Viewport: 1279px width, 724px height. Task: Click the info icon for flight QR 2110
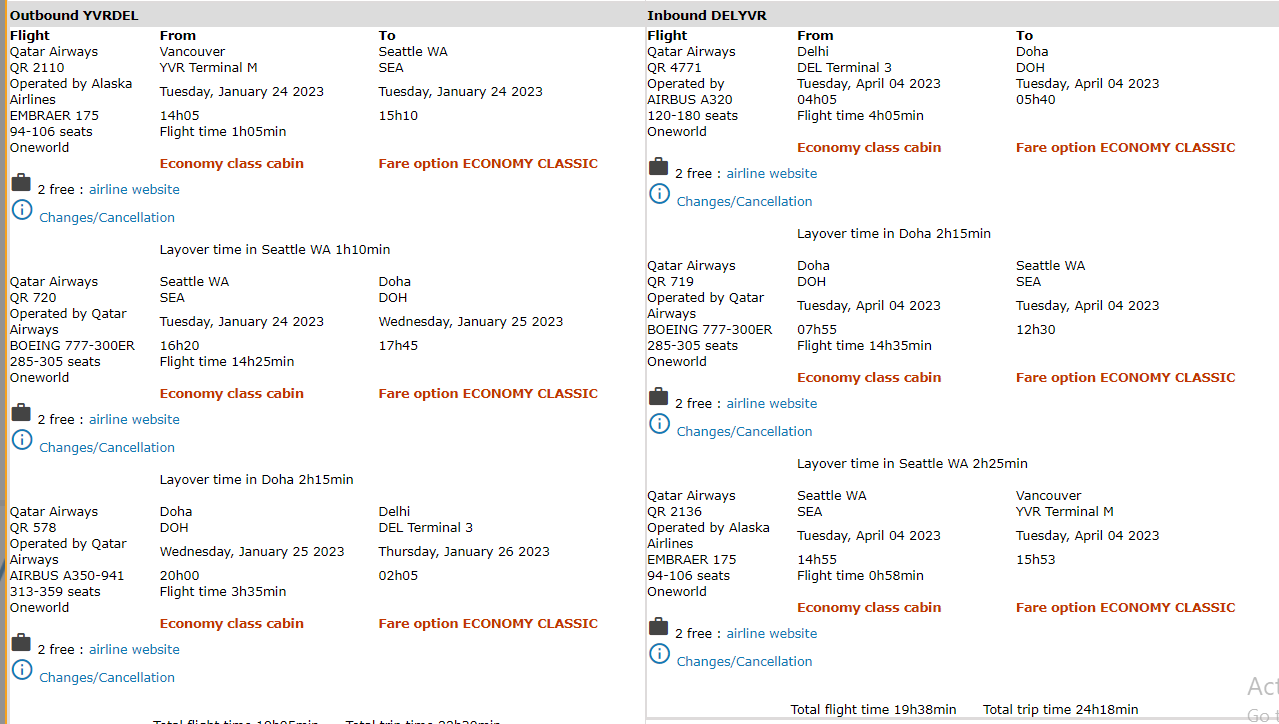[22, 210]
